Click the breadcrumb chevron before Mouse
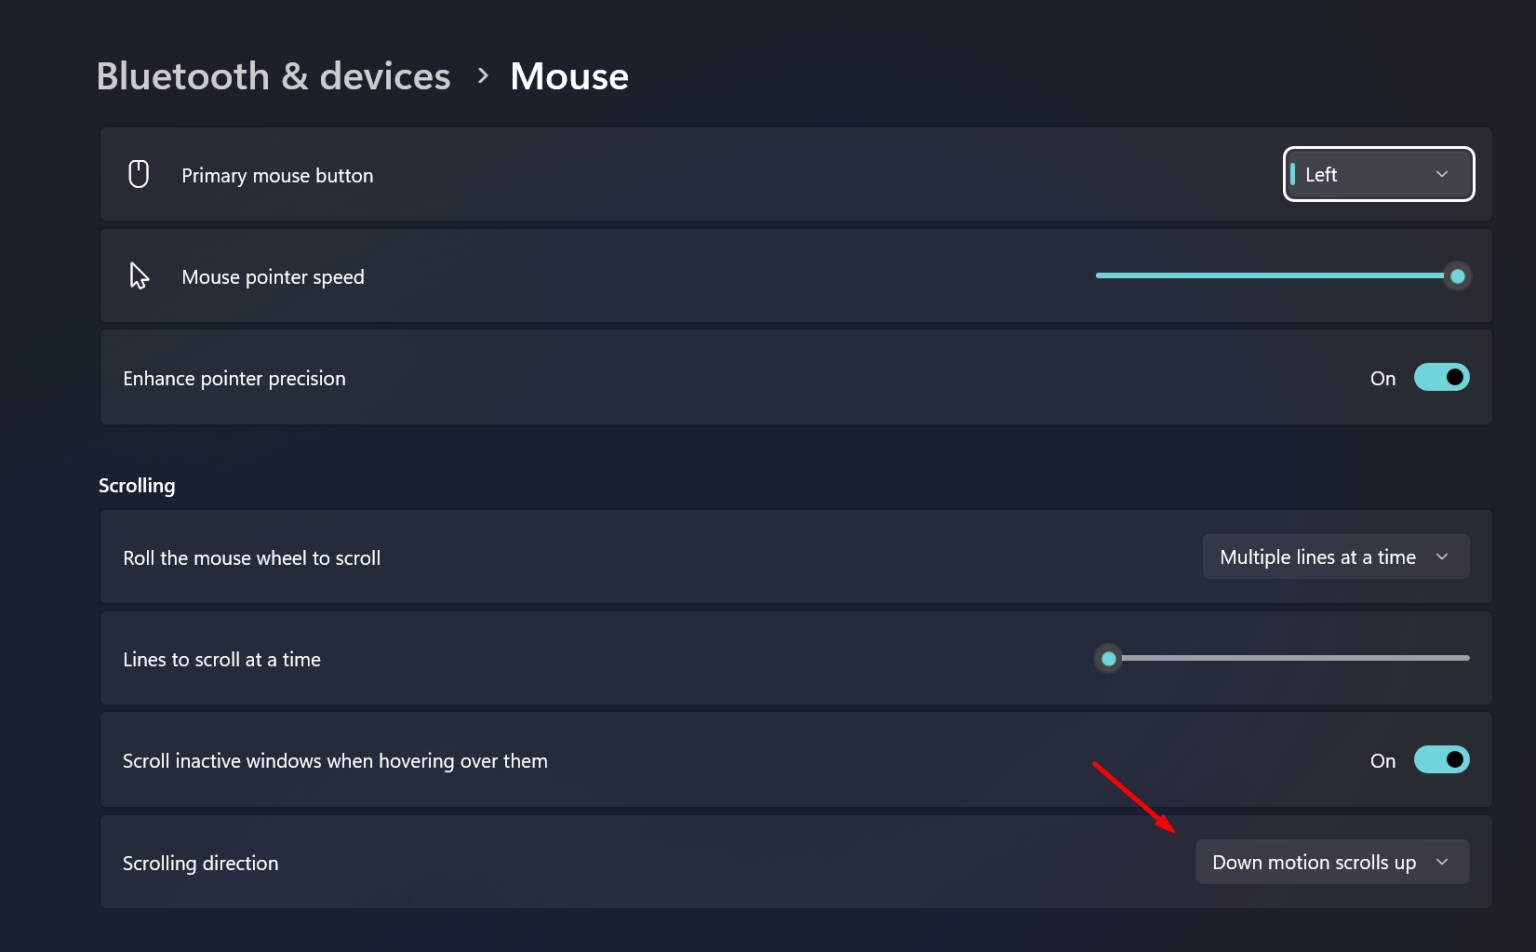Image resolution: width=1536 pixels, height=952 pixels. point(483,76)
